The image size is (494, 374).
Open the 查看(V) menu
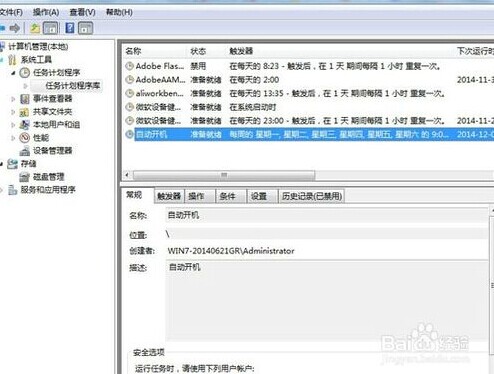(x=82, y=12)
